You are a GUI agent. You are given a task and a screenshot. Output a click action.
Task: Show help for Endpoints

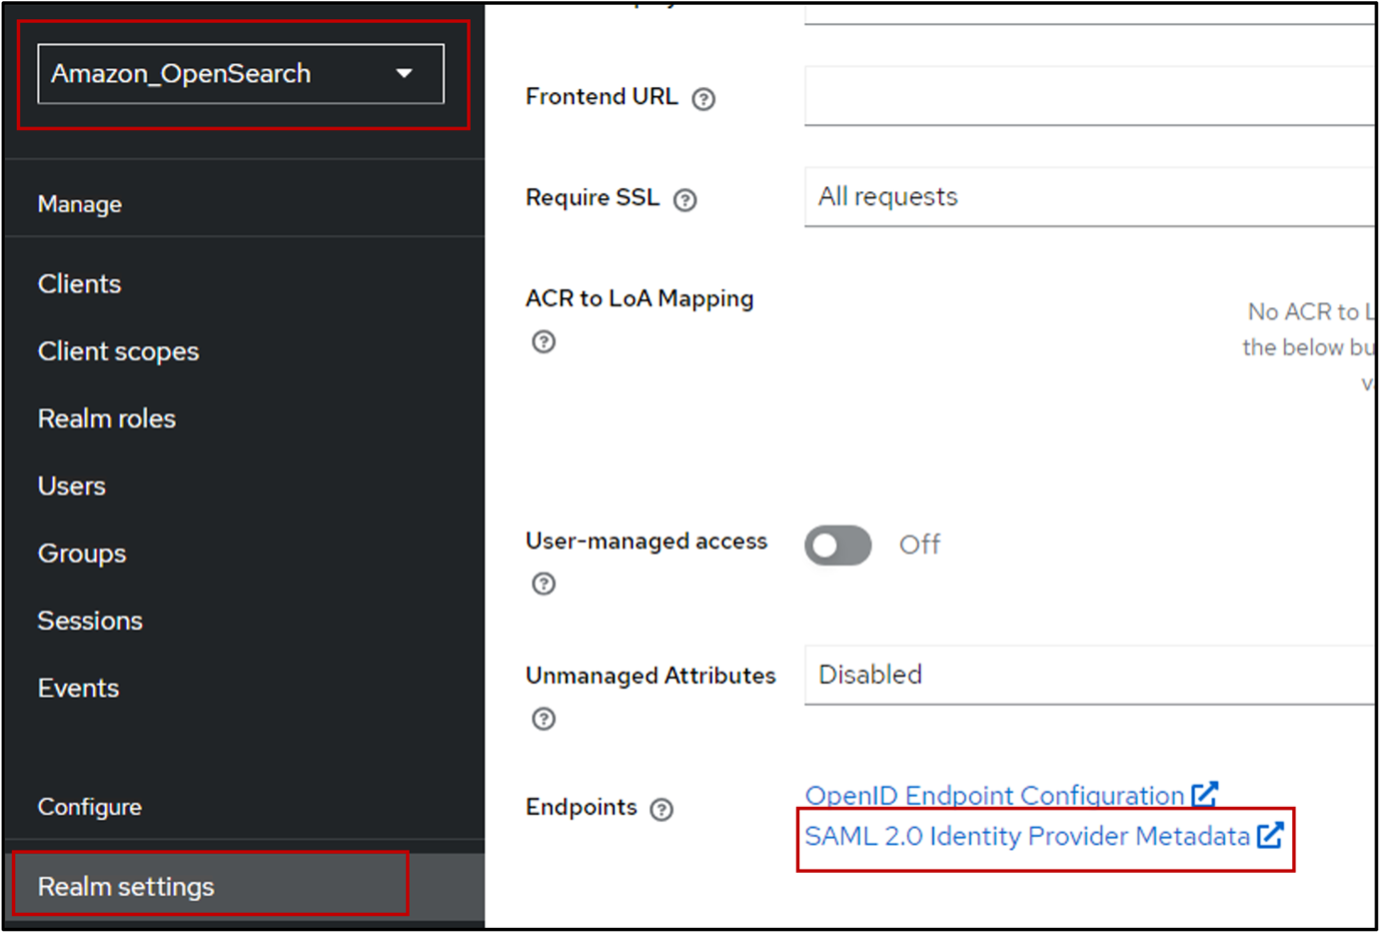click(x=662, y=809)
